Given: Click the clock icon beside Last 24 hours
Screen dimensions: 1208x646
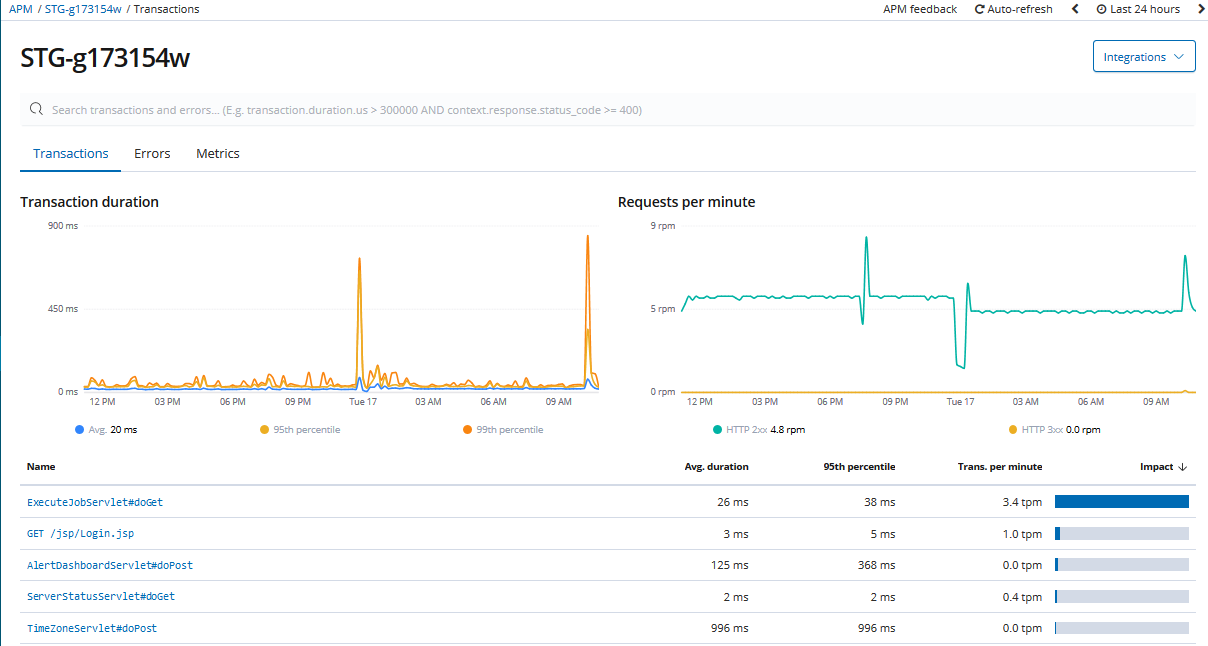Looking at the screenshot, I should click(x=1101, y=9).
